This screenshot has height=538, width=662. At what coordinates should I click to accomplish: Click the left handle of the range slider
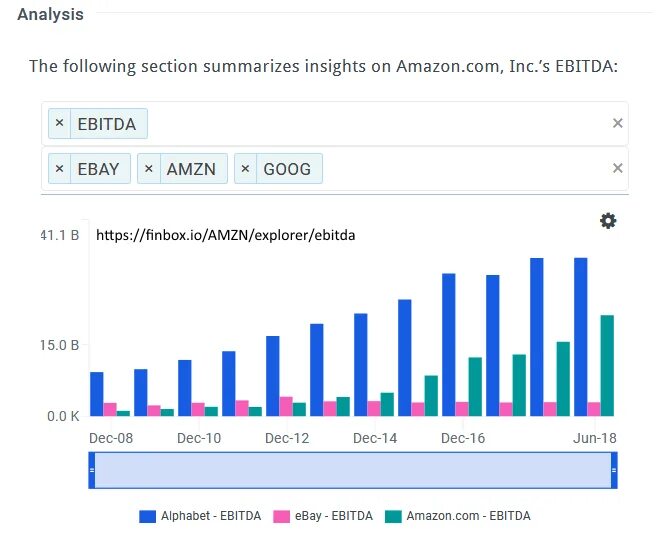coord(92,470)
